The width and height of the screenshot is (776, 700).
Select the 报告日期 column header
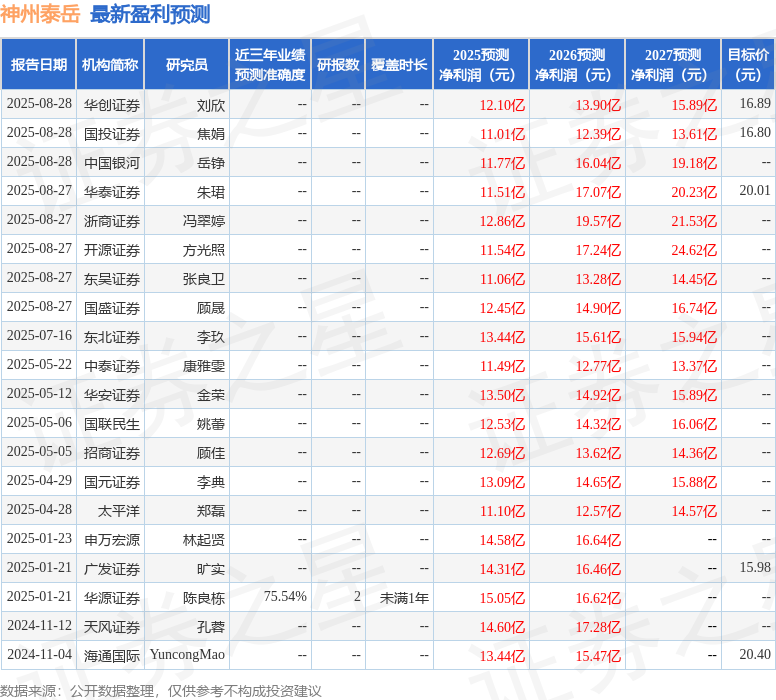click(39, 64)
